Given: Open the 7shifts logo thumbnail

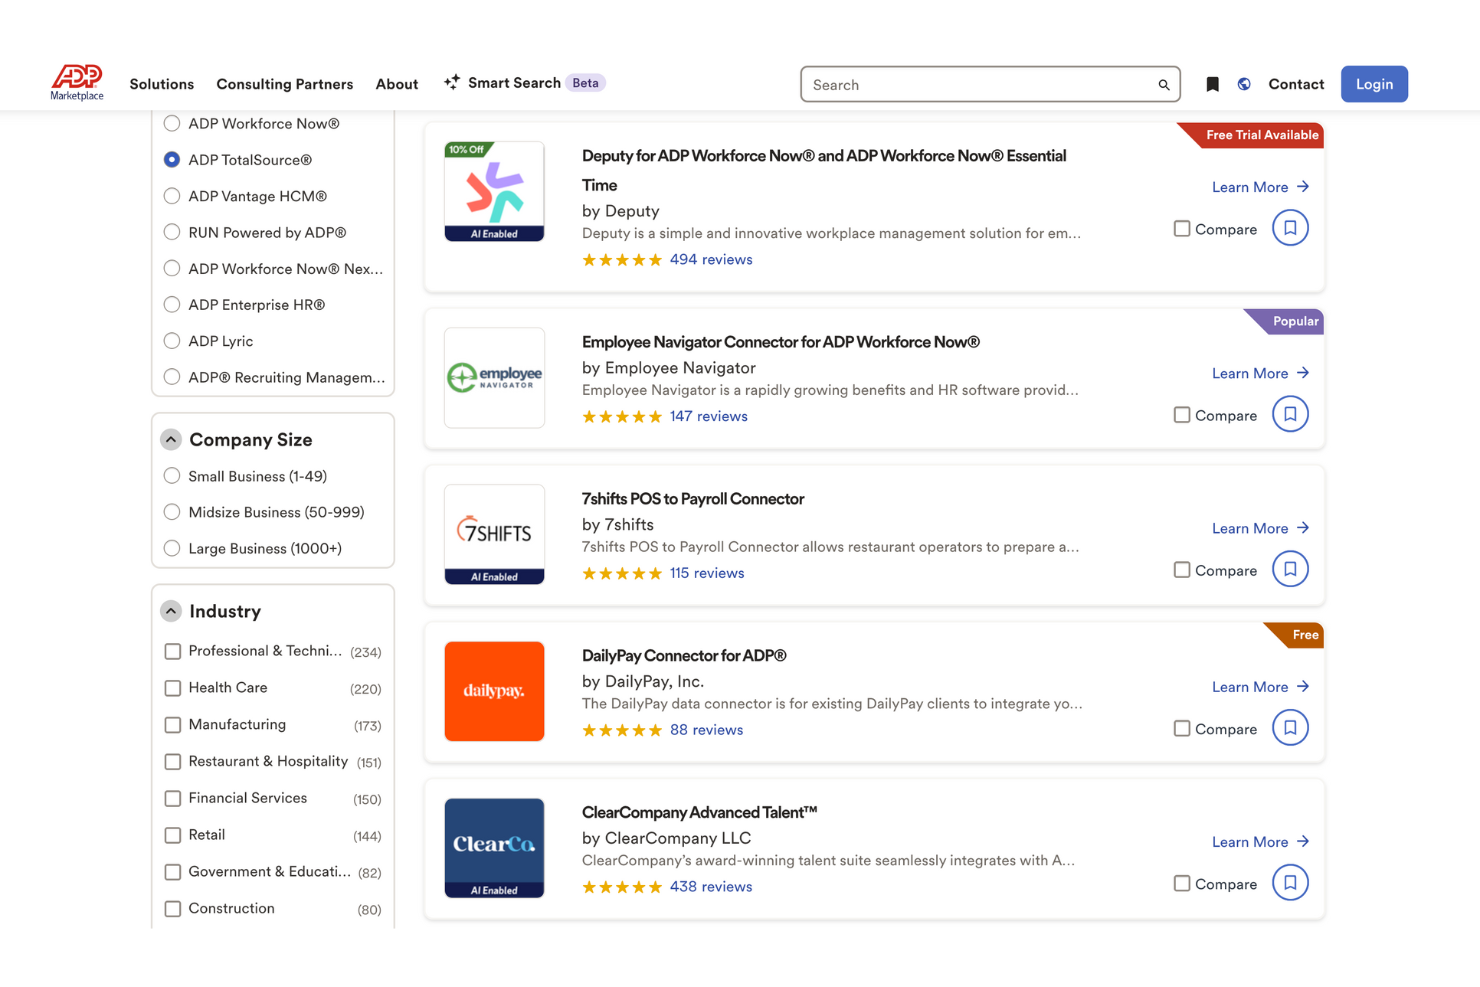Looking at the screenshot, I should [494, 534].
